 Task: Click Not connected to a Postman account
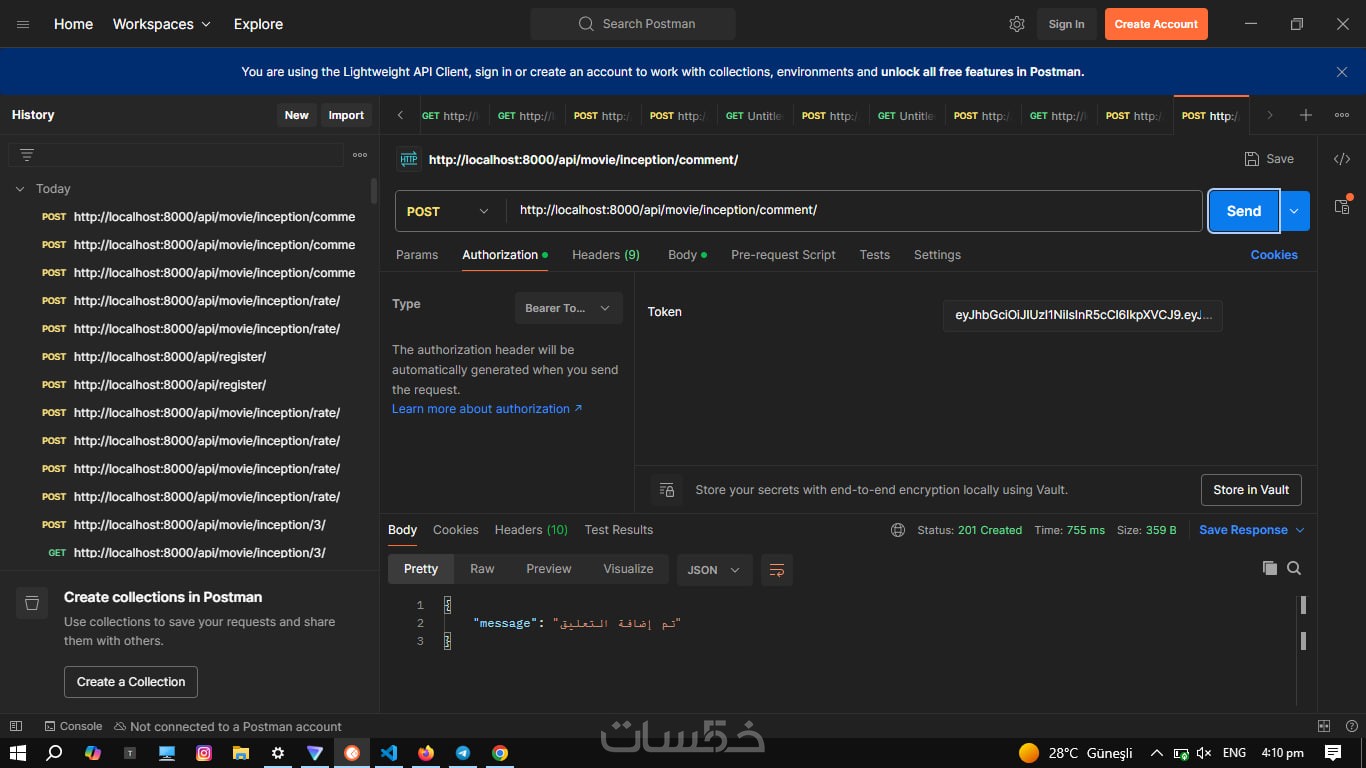pos(228,726)
